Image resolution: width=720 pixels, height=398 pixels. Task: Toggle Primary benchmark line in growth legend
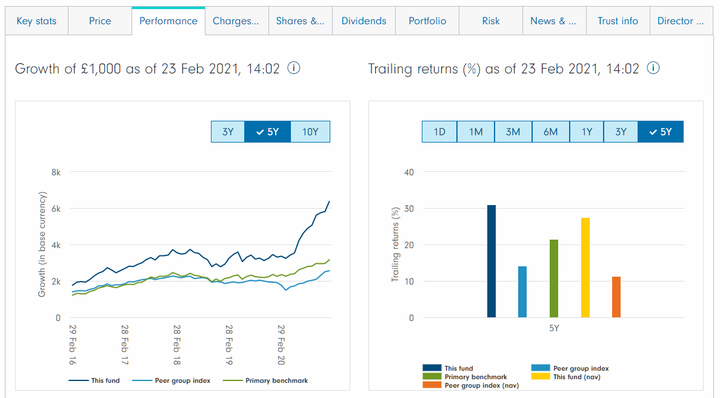point(265,381)
